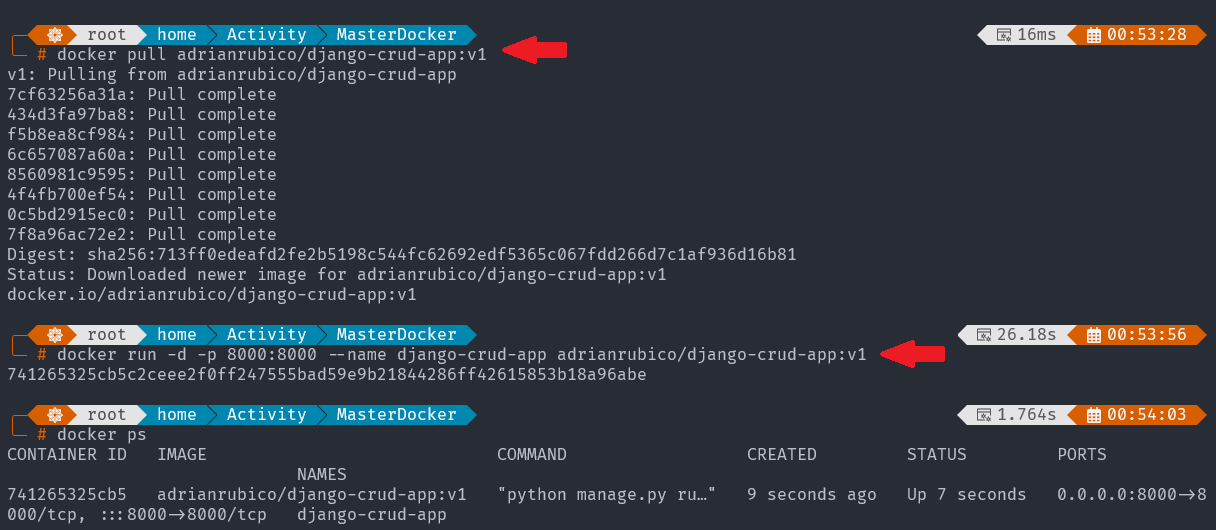Click the Kali dragon icon in first prompt
The height and width of the screenshot is (530, 1216).
(x=56, y=35)
